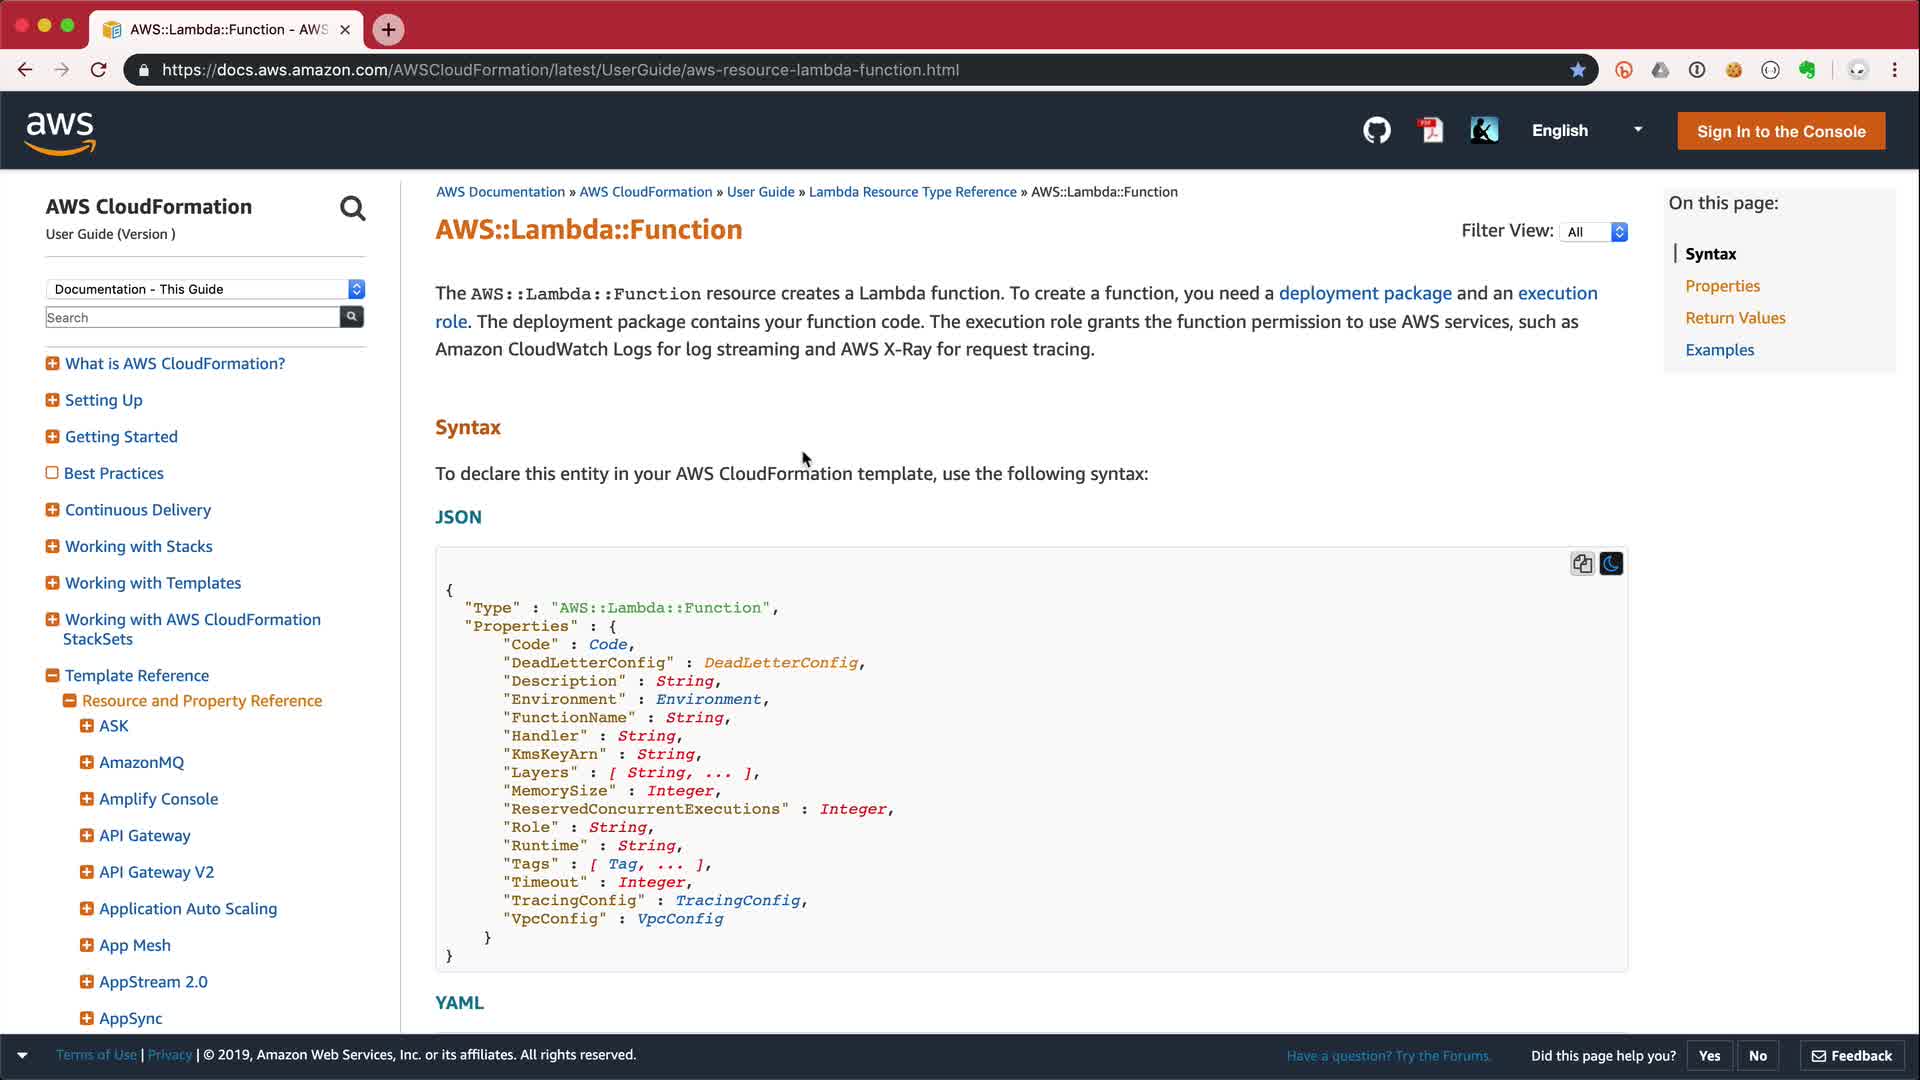The image size is (1920, 1080).
Task: Open the GitHub icon in header
Action: point(1377,131)
